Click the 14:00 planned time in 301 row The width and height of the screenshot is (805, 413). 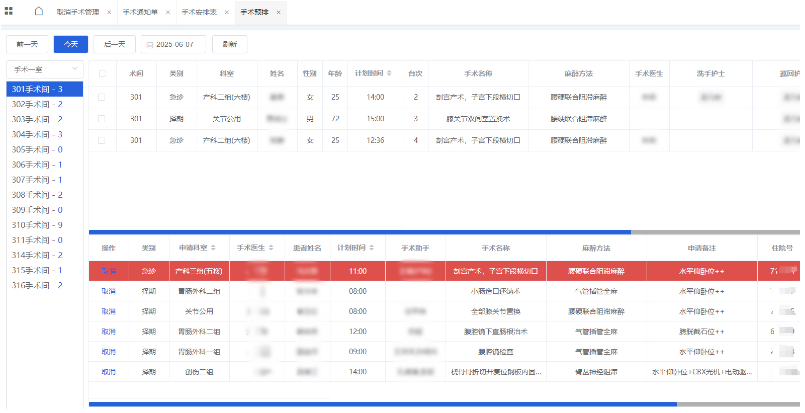coord(375,97)
